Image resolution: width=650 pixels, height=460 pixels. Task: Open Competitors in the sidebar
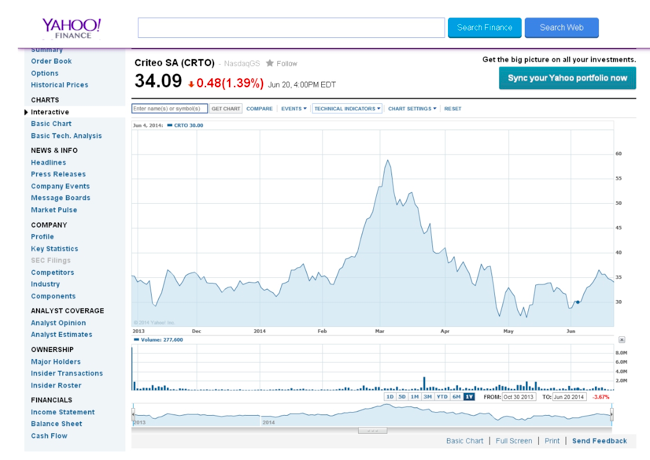(x=52, y=272)
